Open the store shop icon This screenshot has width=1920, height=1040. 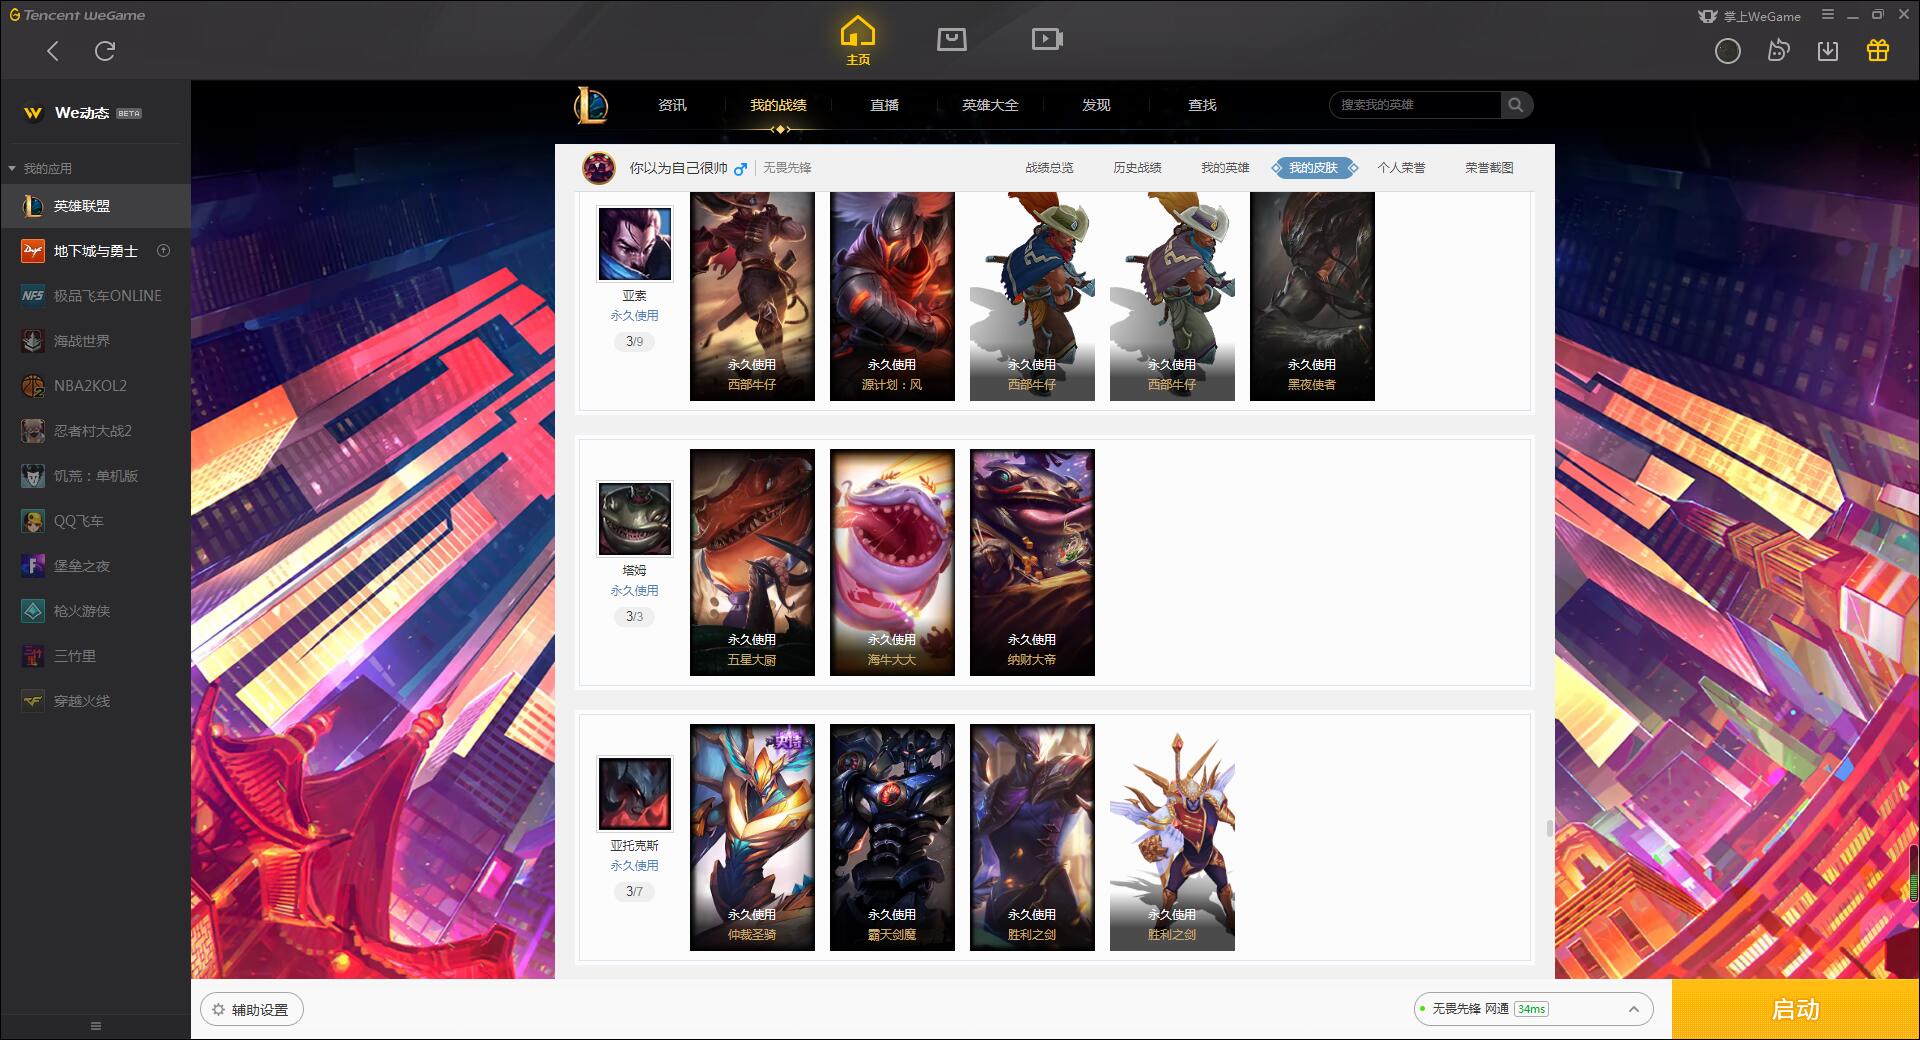click(x=952, y=39)
